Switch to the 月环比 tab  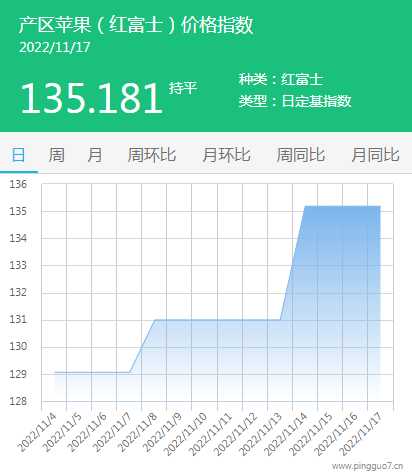coord(226,155)
